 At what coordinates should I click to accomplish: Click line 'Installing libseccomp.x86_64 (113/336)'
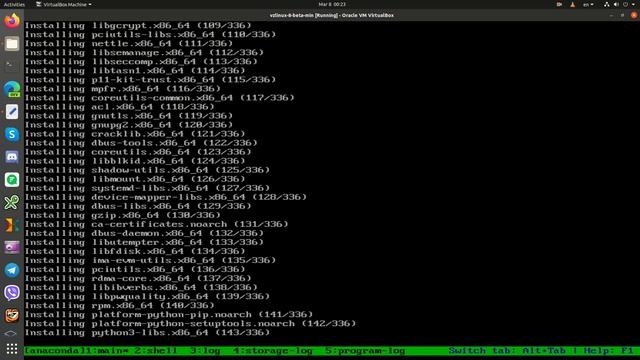click(x=141, y=62)
